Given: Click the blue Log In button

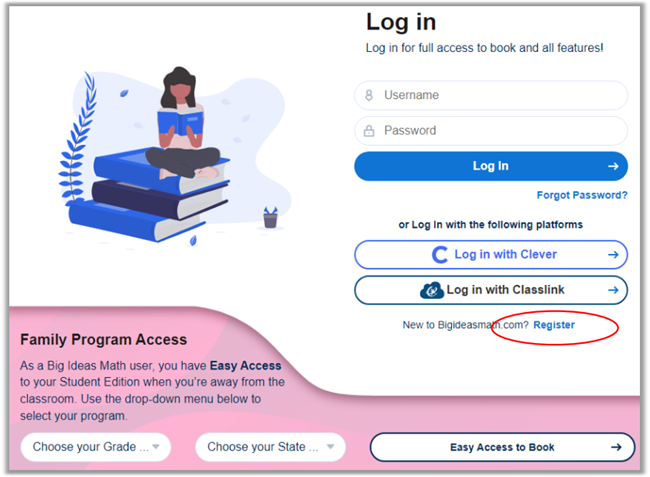Looking at the screenshot, I should 491,166.
